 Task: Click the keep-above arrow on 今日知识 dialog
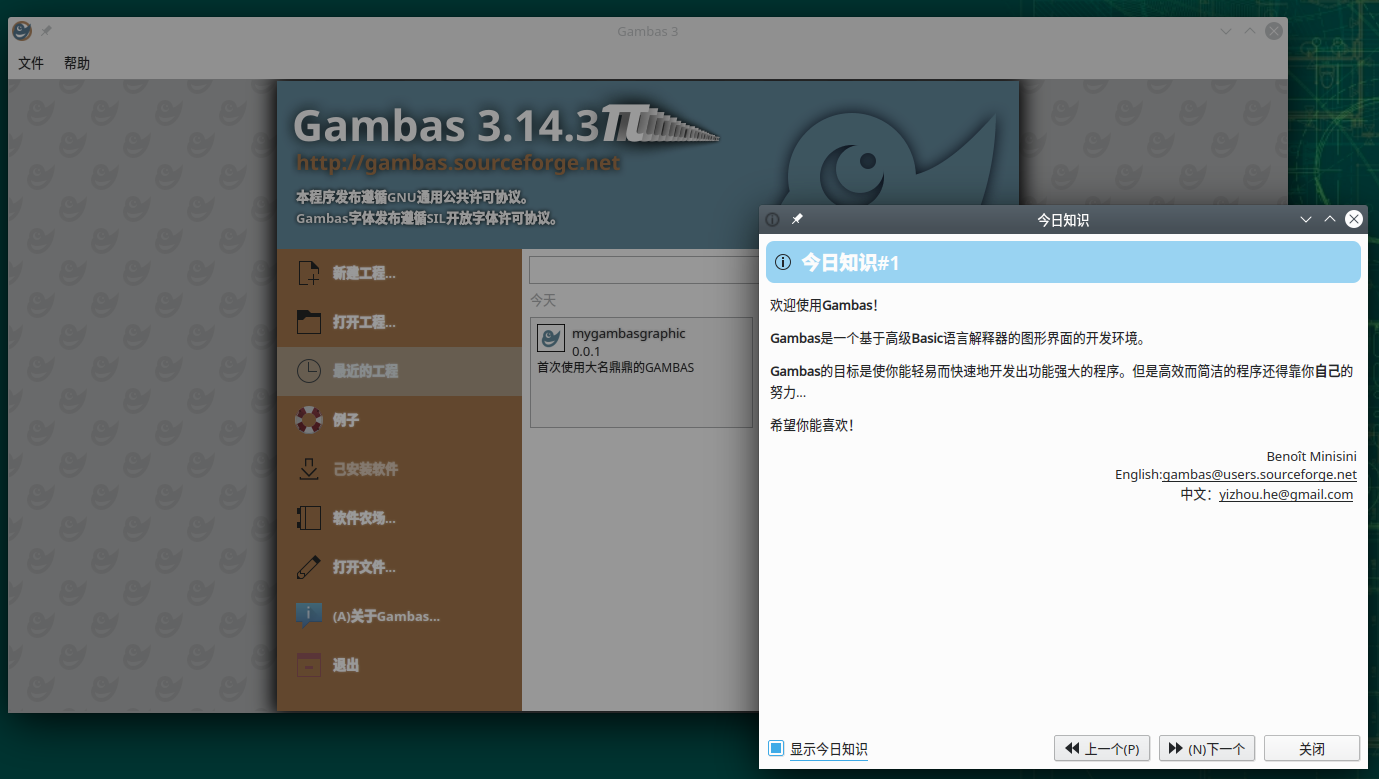1330,219
